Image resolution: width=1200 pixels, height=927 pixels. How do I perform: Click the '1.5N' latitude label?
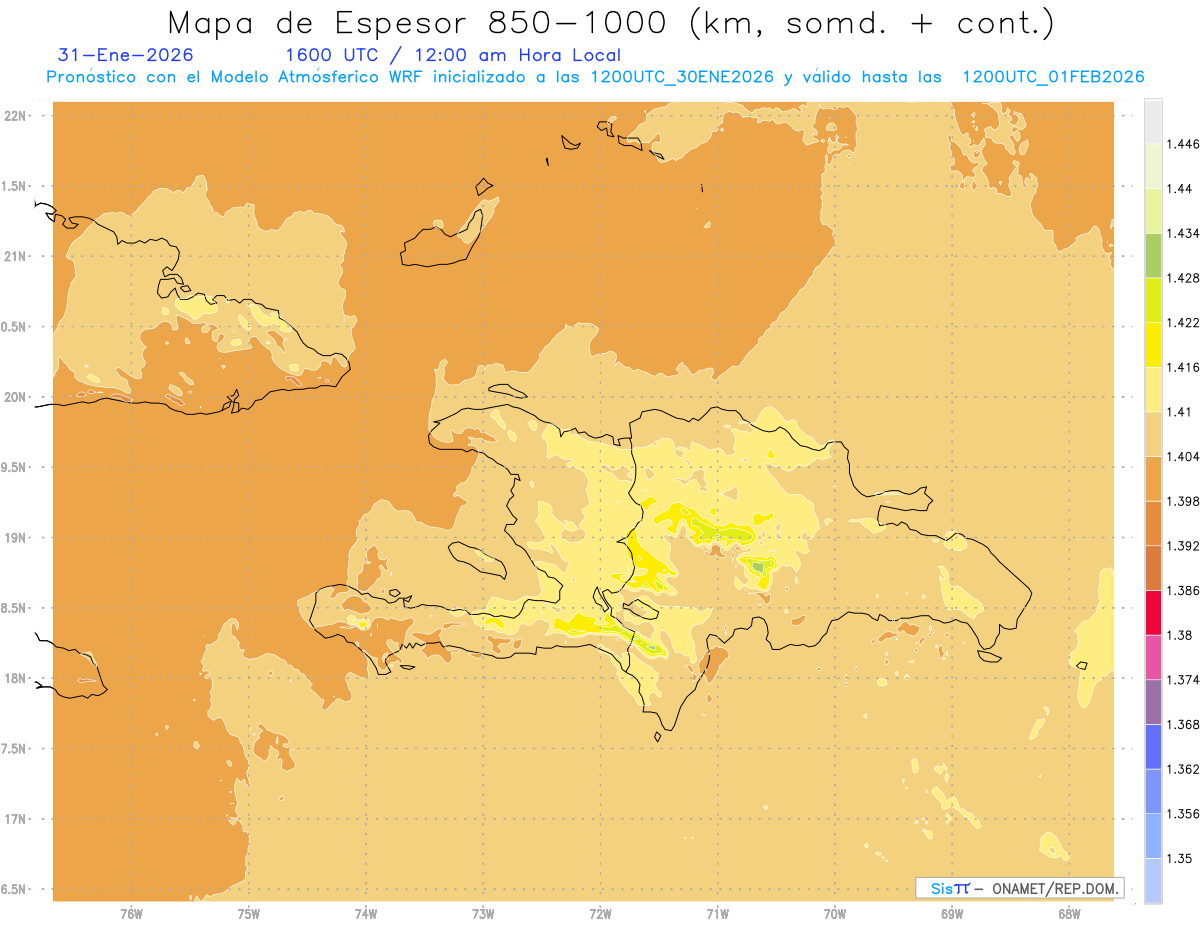click(14, 186)
